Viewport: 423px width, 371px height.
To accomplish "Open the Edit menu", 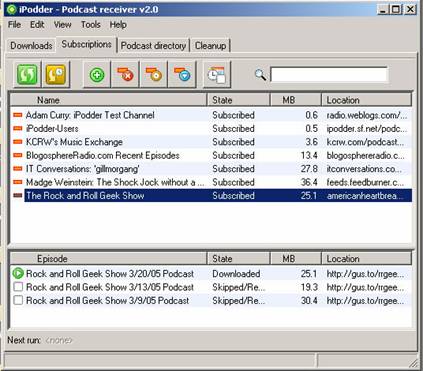I will 37,25.
